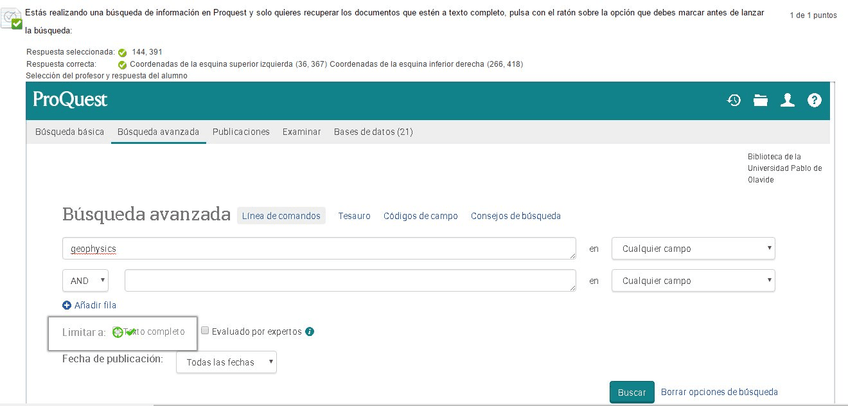Open the Tesauro link

coord(354,216)
